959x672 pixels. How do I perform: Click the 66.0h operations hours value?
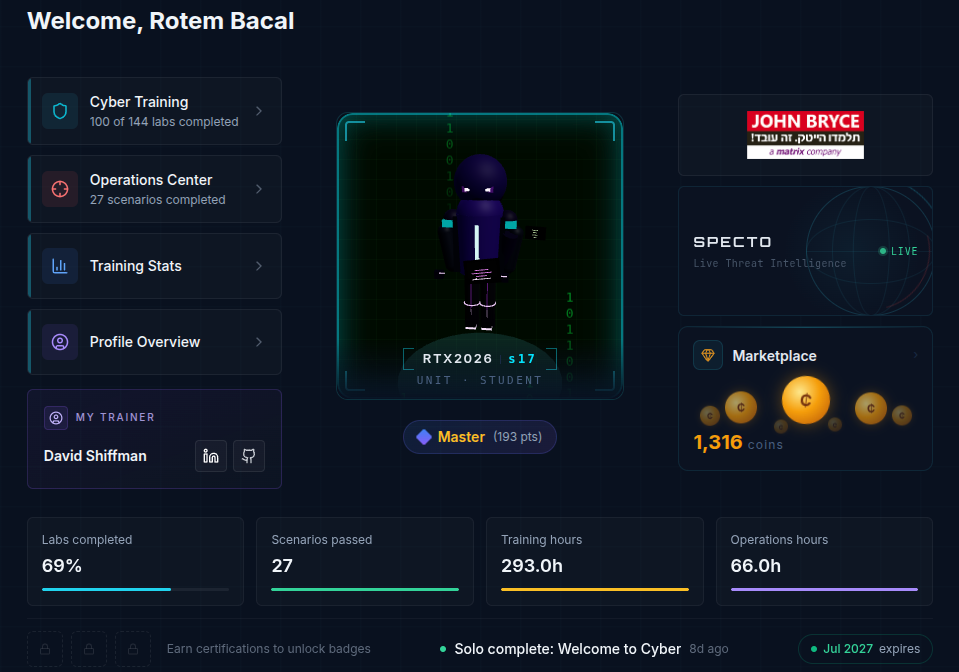point(755,566)
